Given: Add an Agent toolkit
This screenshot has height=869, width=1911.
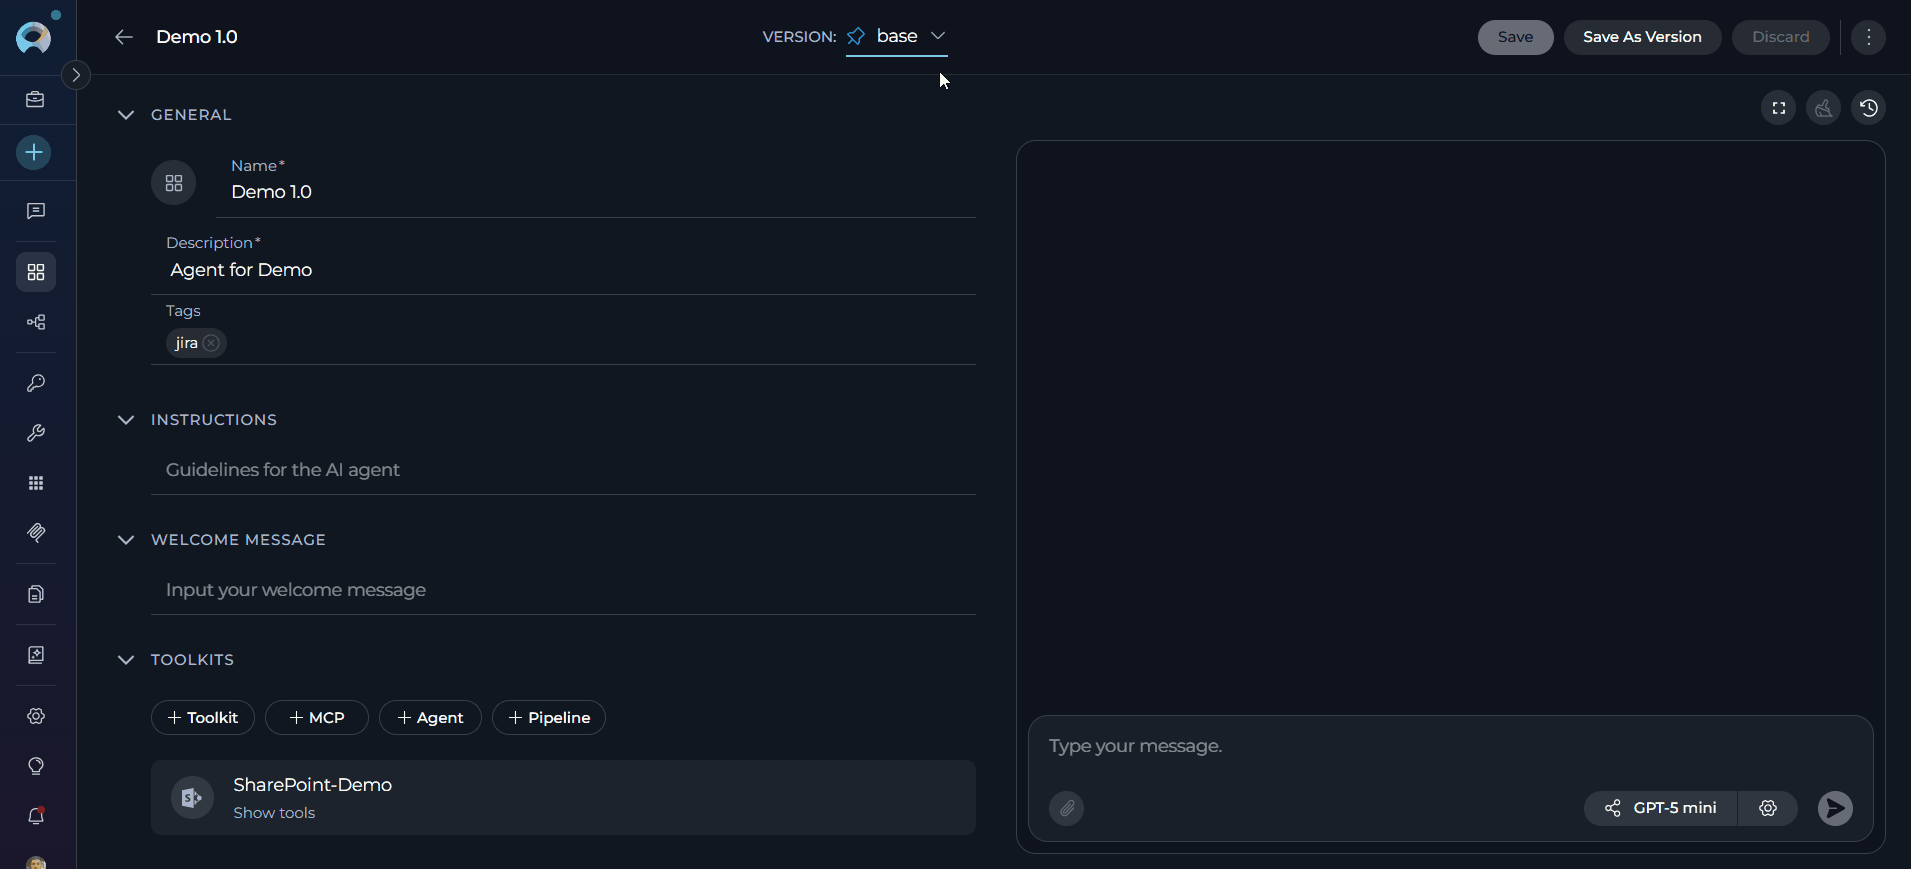Looking at the screenshot, I should point(430,718).
